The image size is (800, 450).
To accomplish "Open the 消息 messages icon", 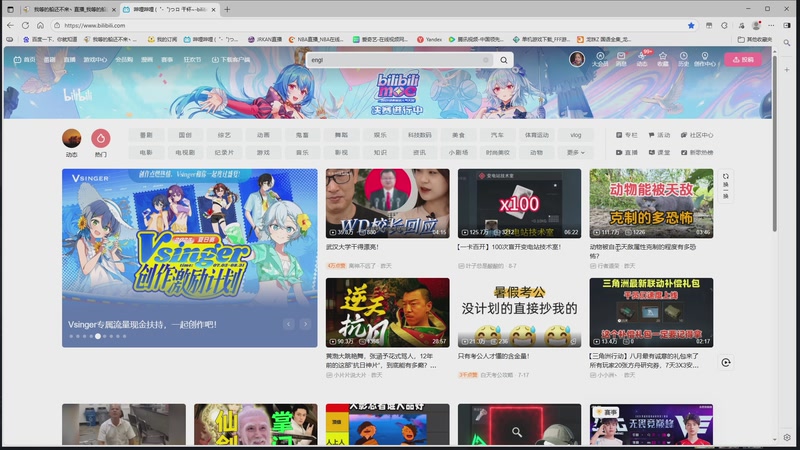I will (621, 59).
